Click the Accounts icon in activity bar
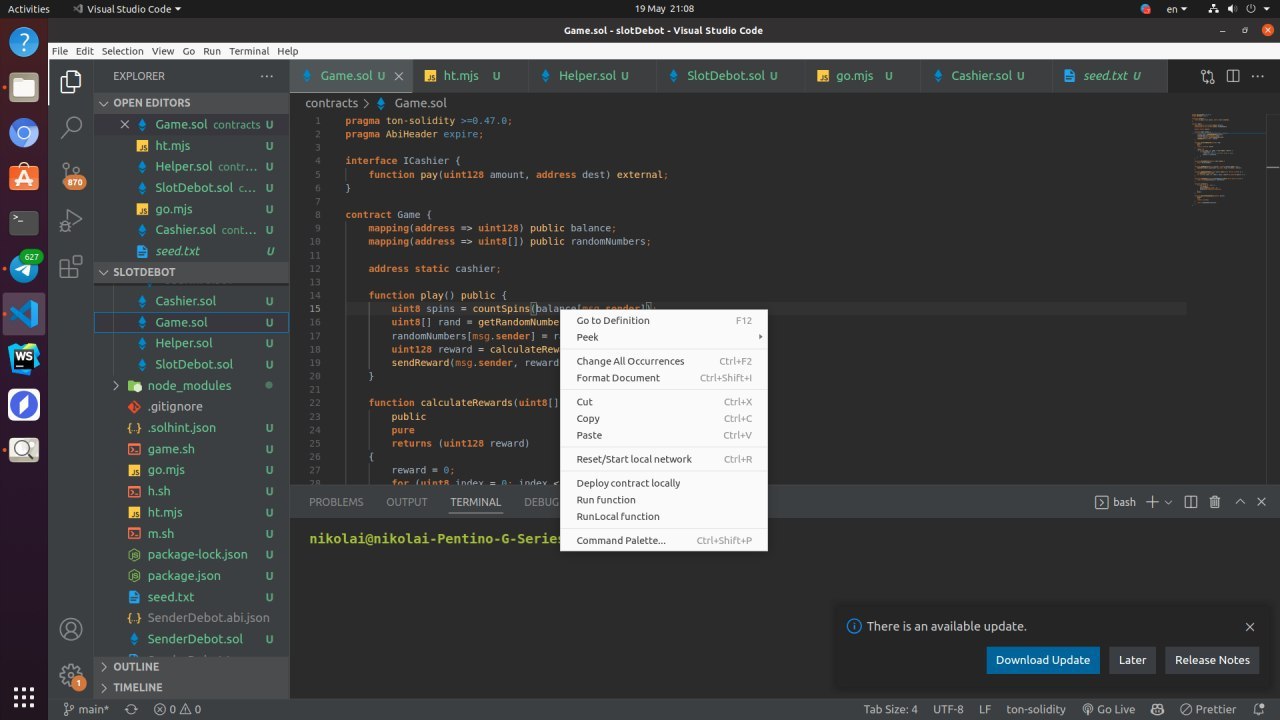 71,629
